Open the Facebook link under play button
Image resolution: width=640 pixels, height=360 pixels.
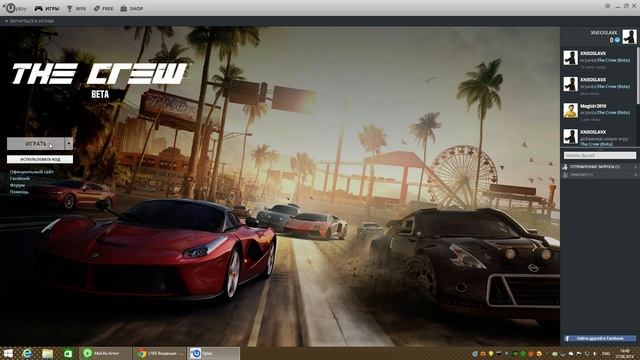tap(20, 179)
